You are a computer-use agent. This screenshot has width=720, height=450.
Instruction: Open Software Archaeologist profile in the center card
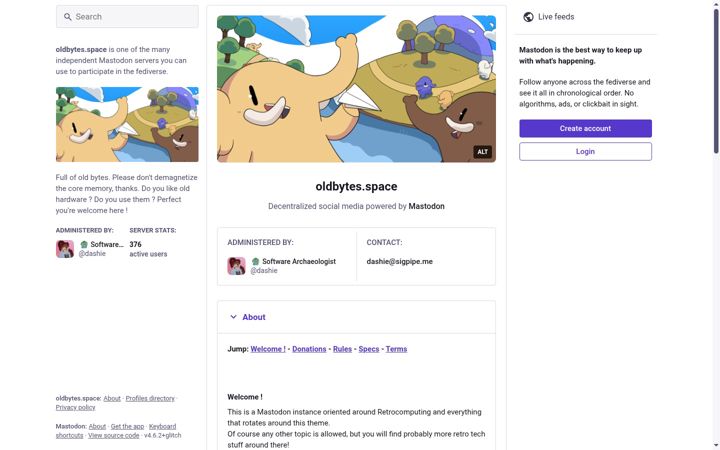pos(299,261)
